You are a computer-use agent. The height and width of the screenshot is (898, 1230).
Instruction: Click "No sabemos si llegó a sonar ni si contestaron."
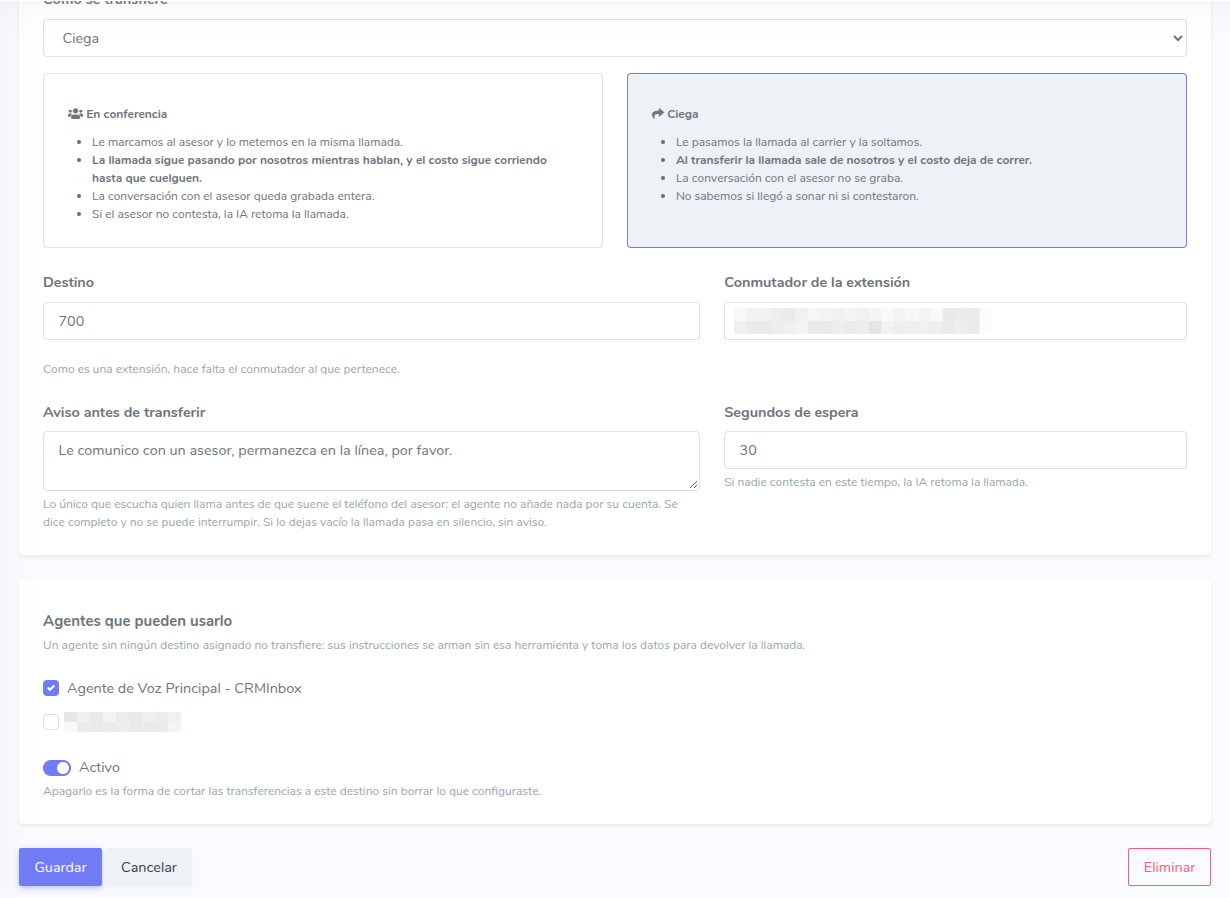tap(797, 196)
